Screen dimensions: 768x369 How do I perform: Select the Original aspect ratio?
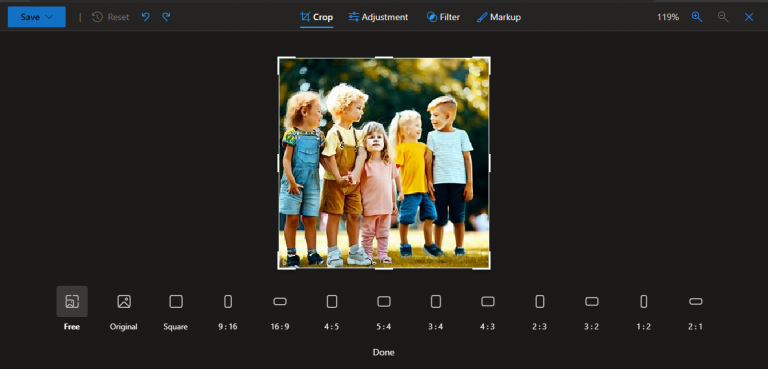124,310
